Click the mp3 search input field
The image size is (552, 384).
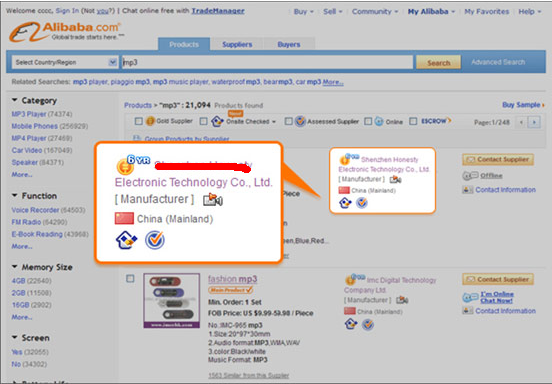click(x=267, y=62)
